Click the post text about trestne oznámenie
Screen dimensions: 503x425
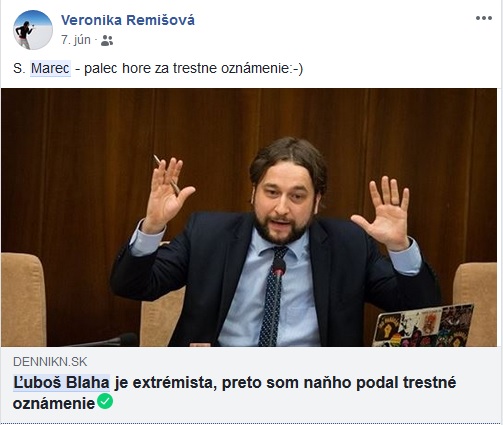pyautogui.click(x=158, y=68)
